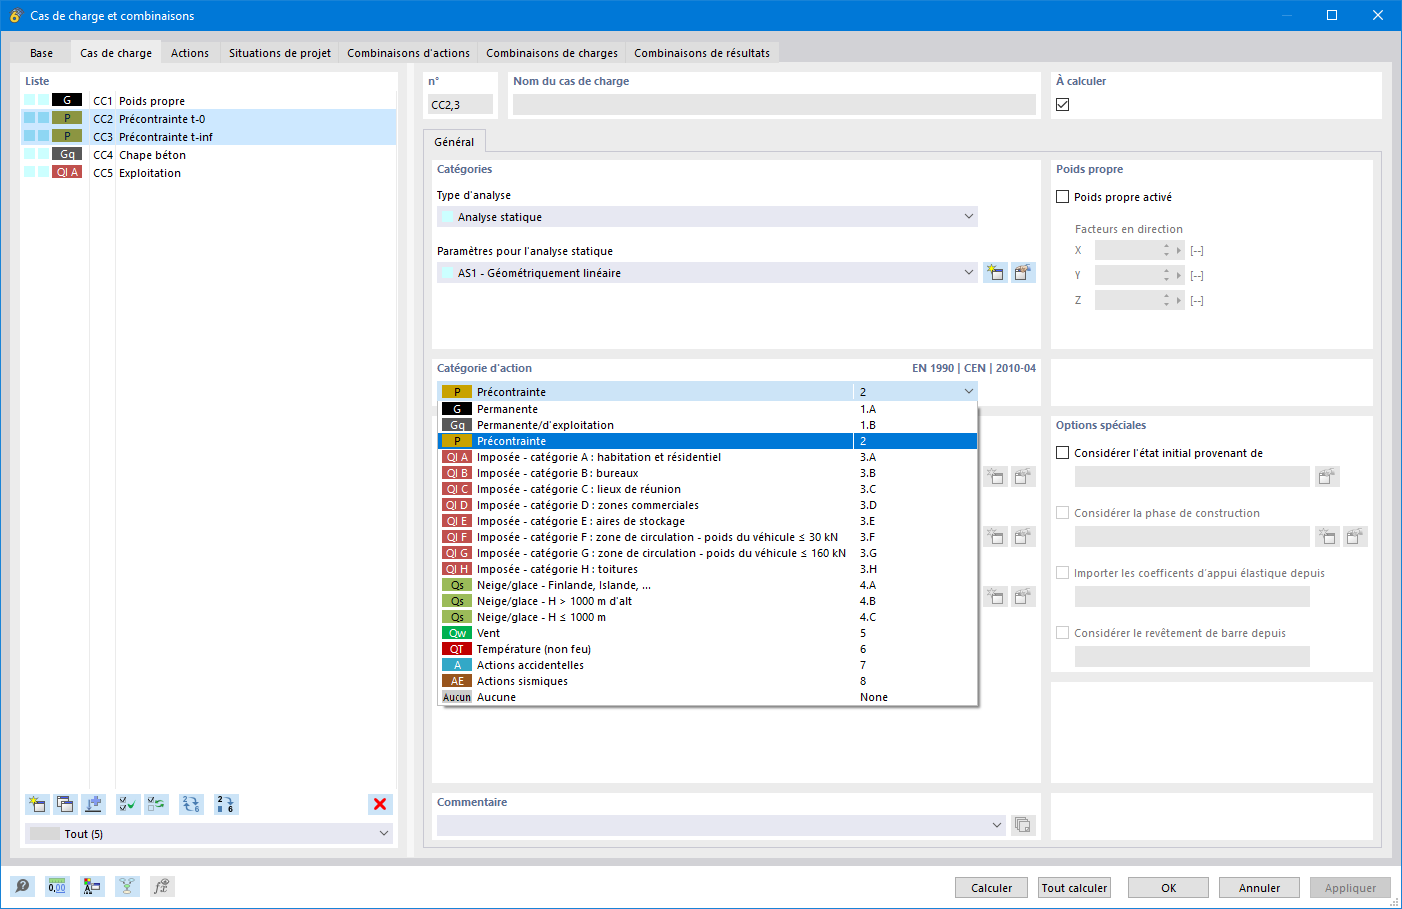Switch to the Base tab
1402x909 pixels.
tap(41, 53)
